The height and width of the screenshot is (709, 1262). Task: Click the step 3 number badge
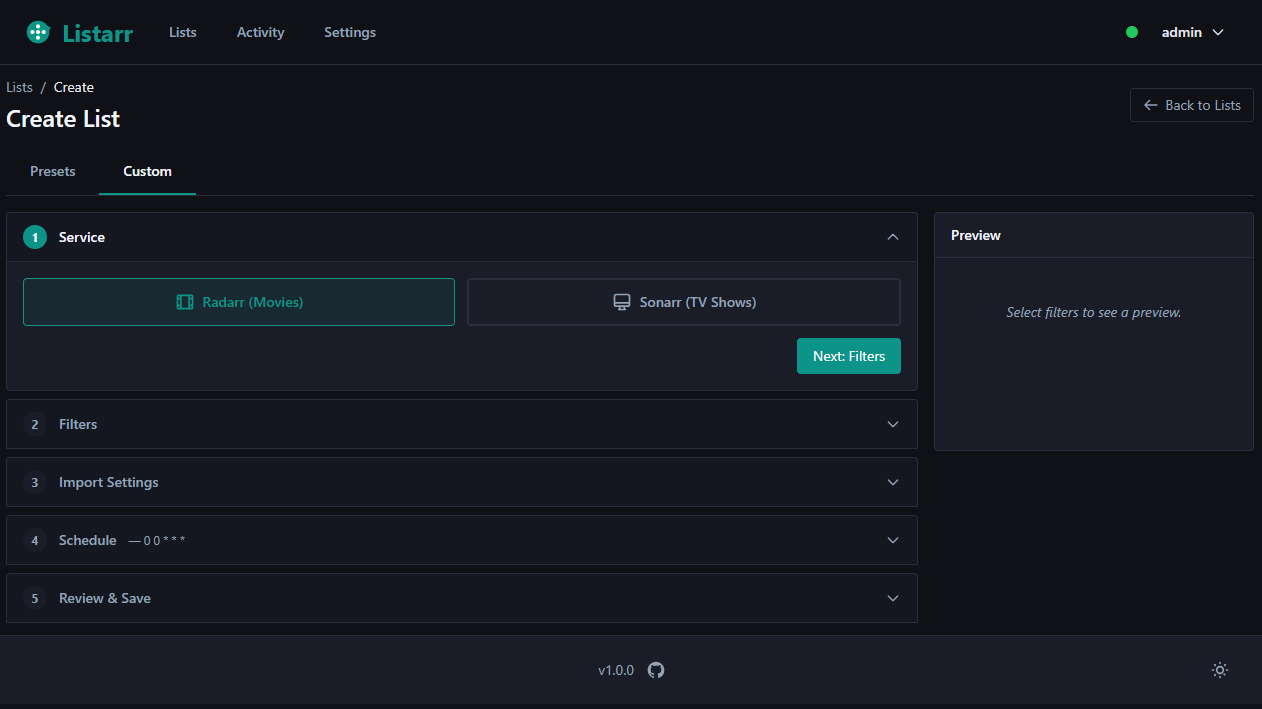click(35, 482)
